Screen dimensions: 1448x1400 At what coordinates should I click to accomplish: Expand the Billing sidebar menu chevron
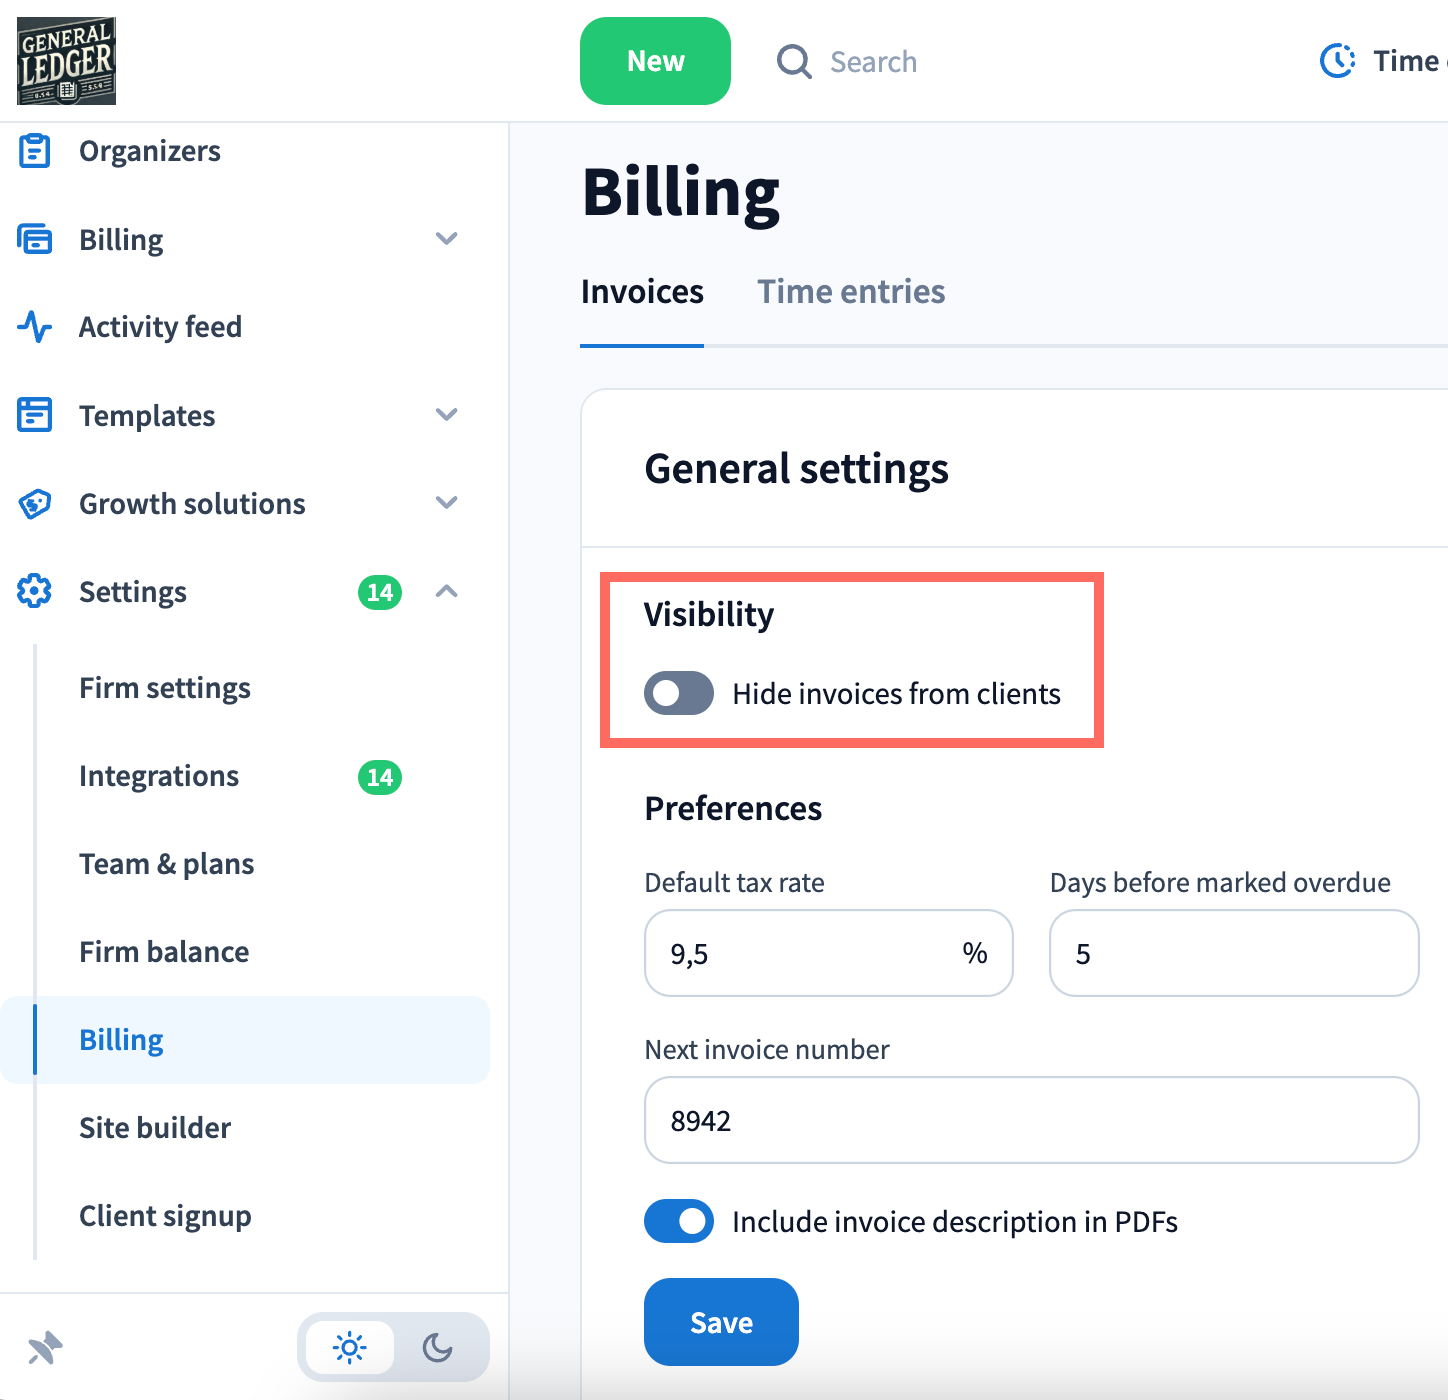(x=447, y=239)
